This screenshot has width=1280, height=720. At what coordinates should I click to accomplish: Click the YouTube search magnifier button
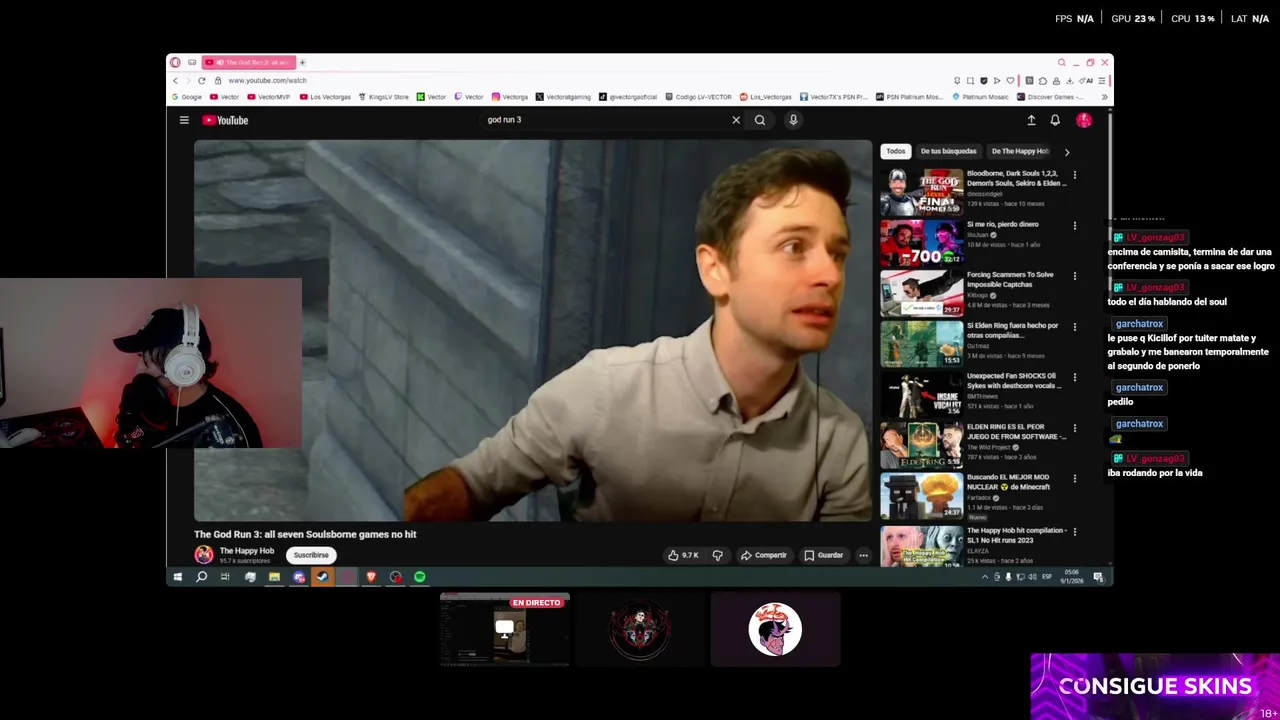point(760,120)
